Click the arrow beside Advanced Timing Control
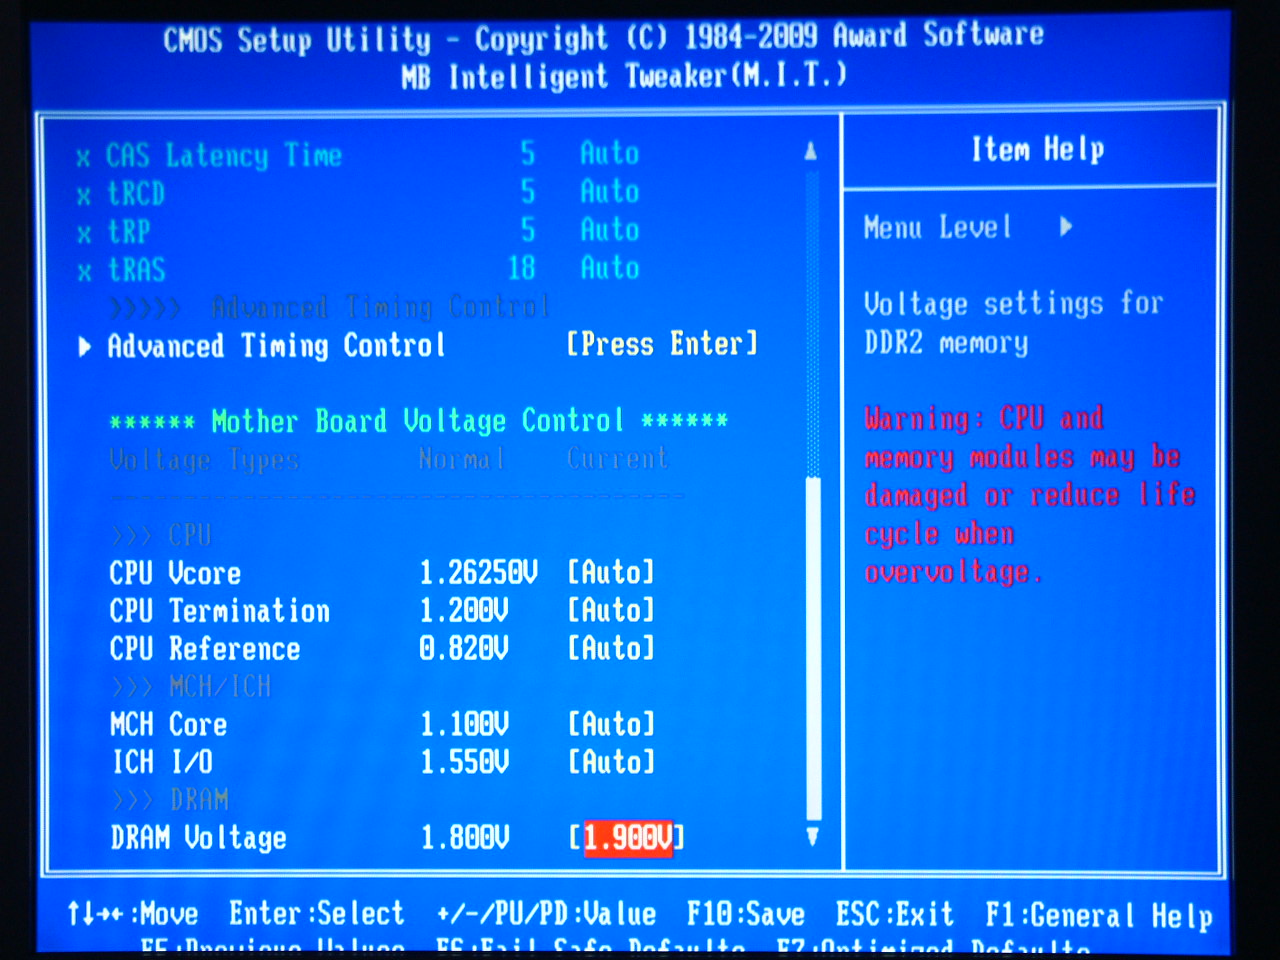 click(x=85, y=347)
